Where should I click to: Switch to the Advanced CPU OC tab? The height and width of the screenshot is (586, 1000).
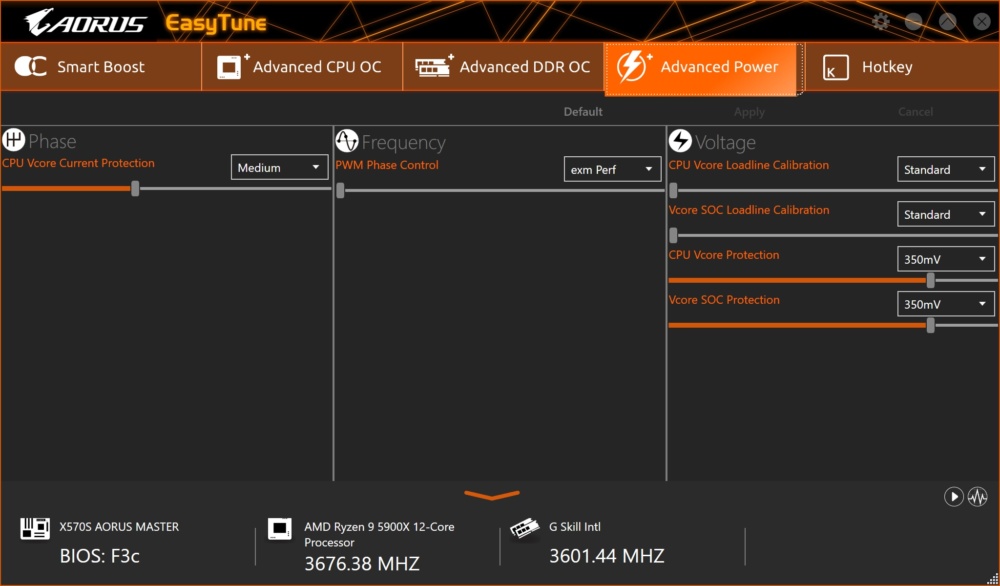(302, 67)
